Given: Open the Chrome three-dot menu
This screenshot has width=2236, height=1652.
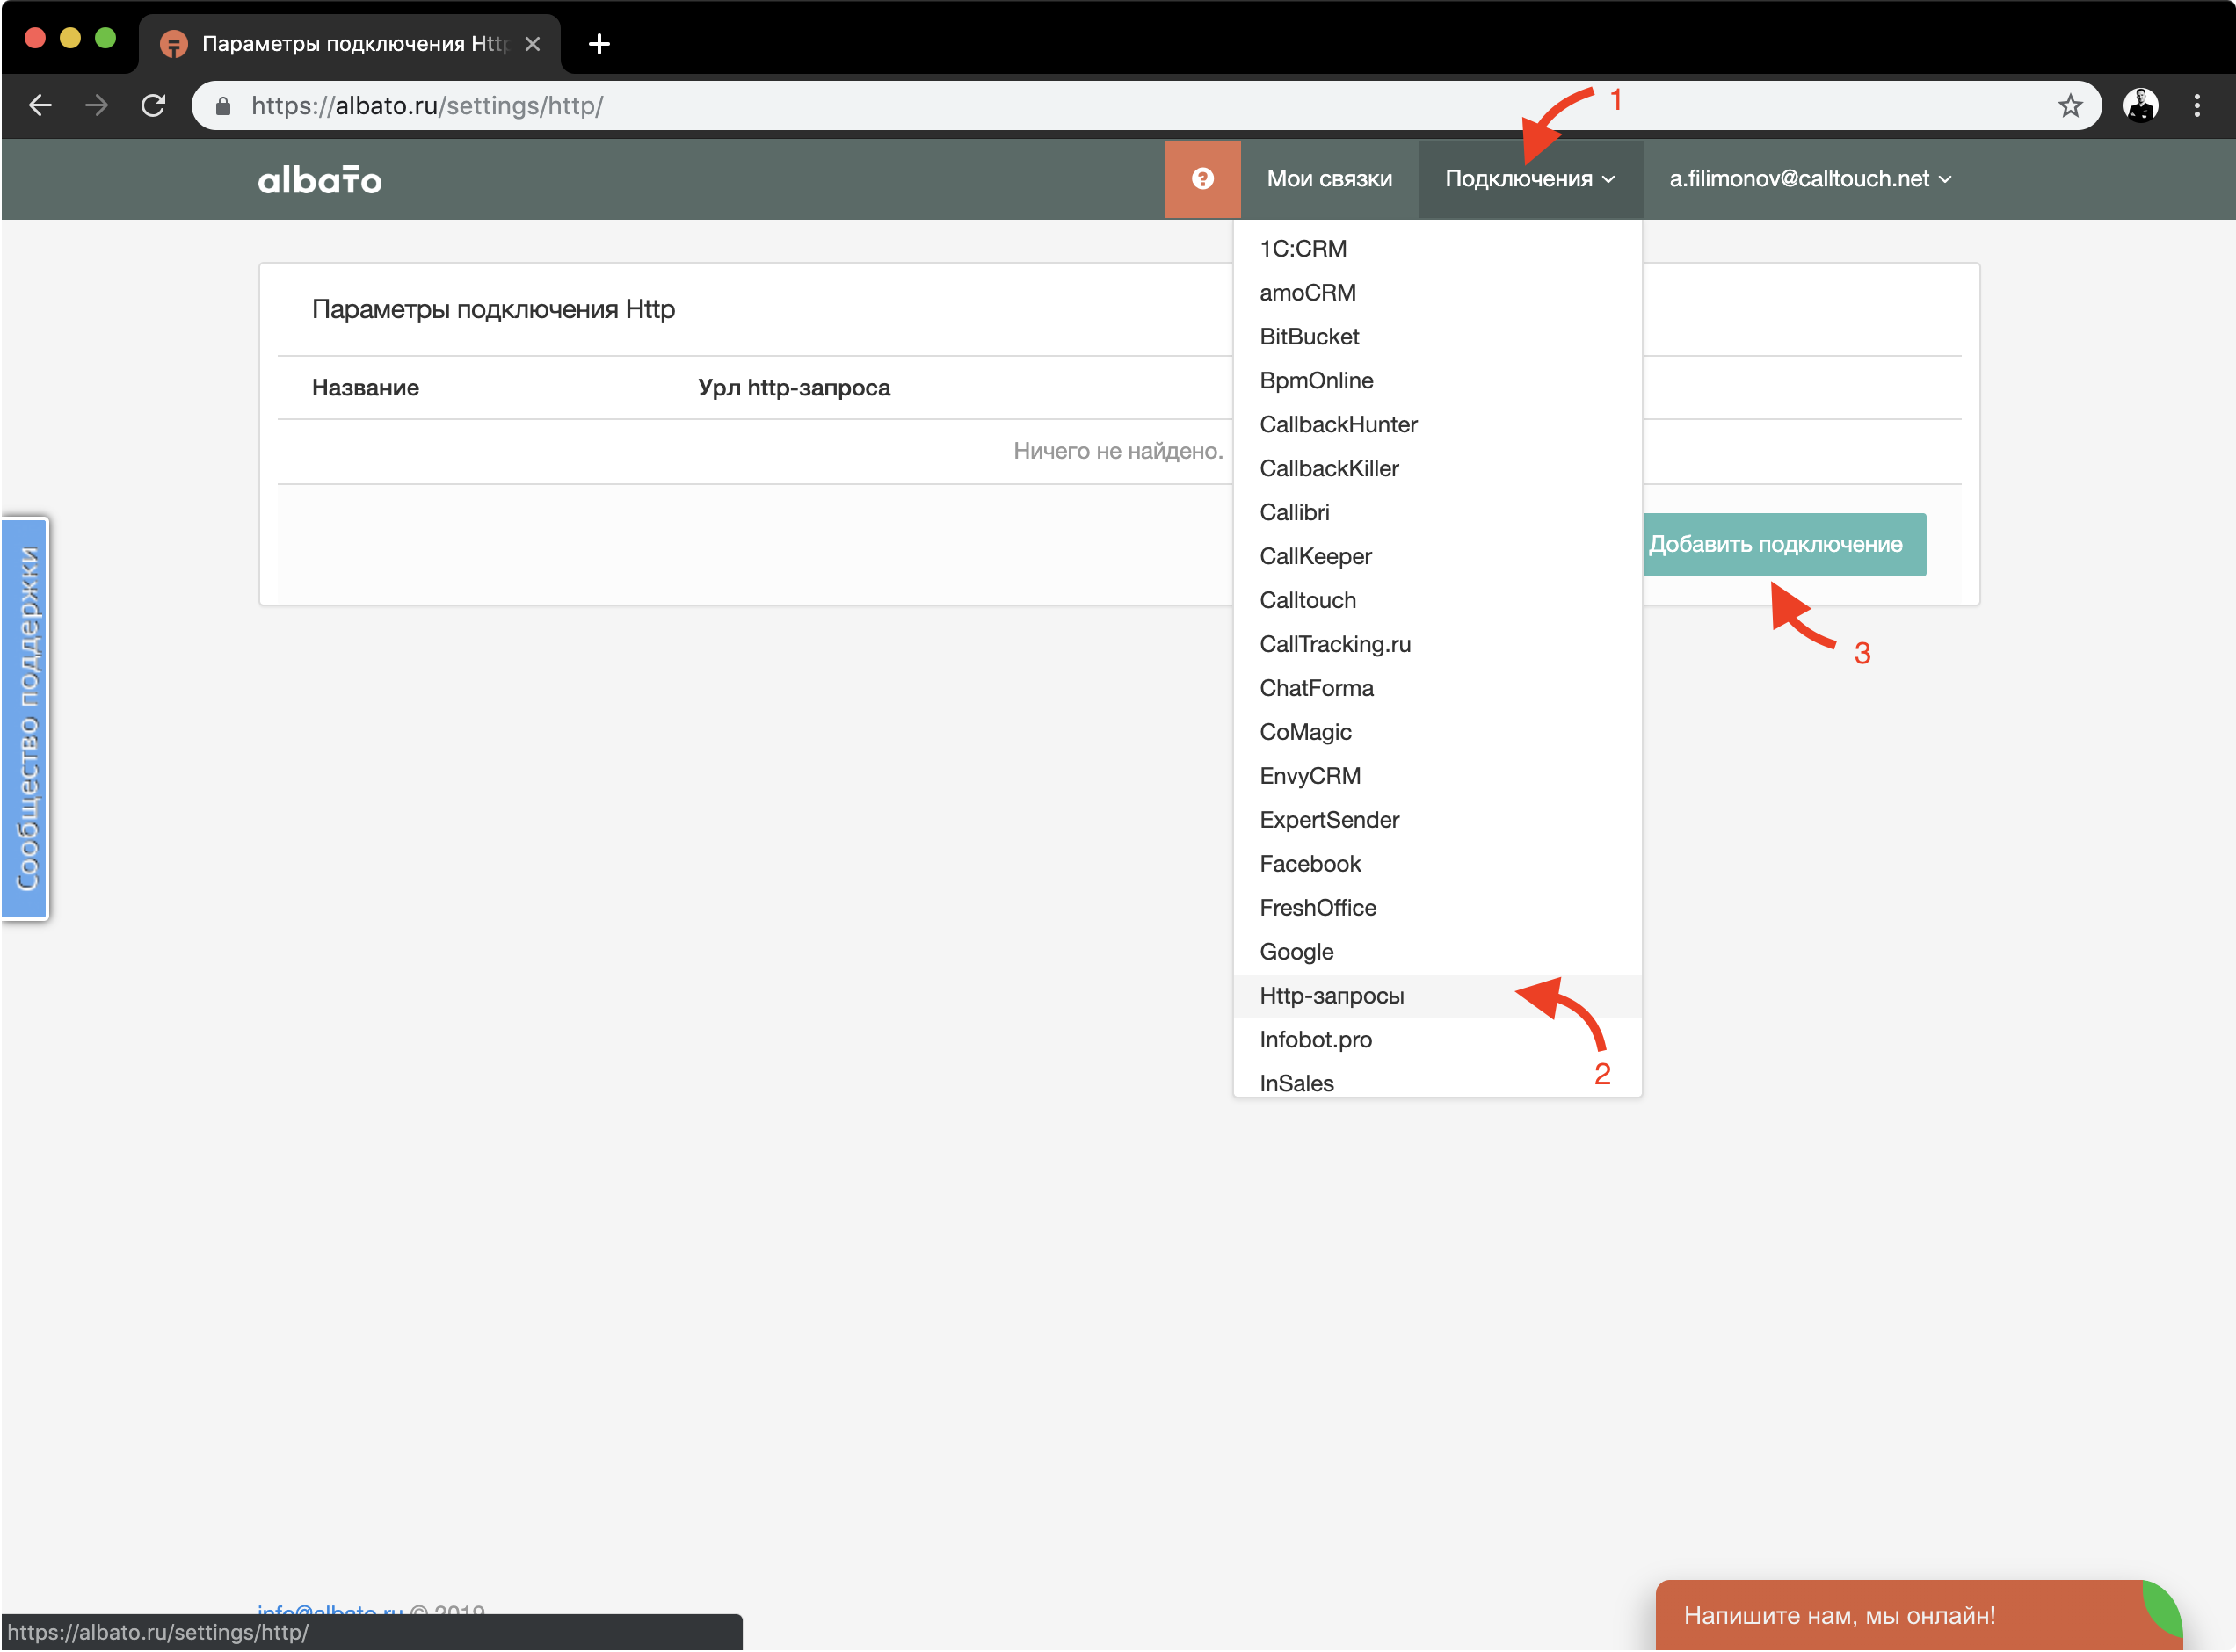Looking at the screenshot, I should click(2197, 106).
